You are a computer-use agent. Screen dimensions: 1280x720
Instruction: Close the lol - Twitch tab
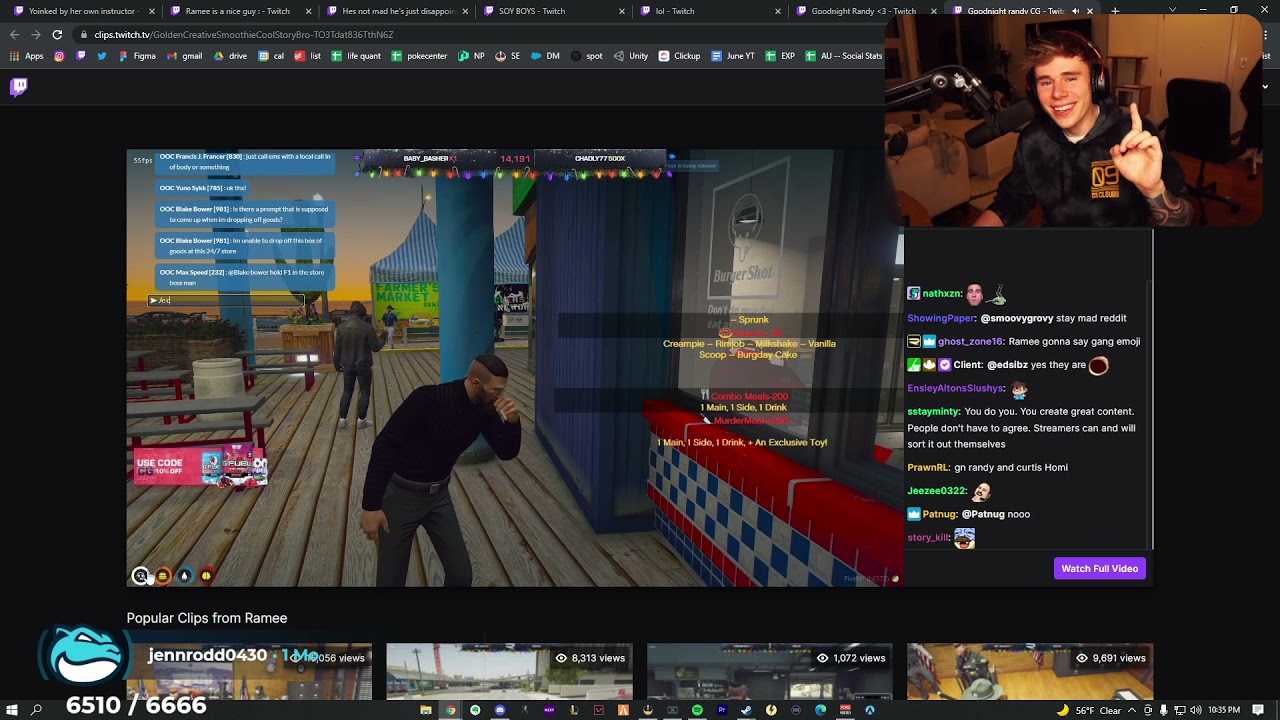tap(778, 11)
